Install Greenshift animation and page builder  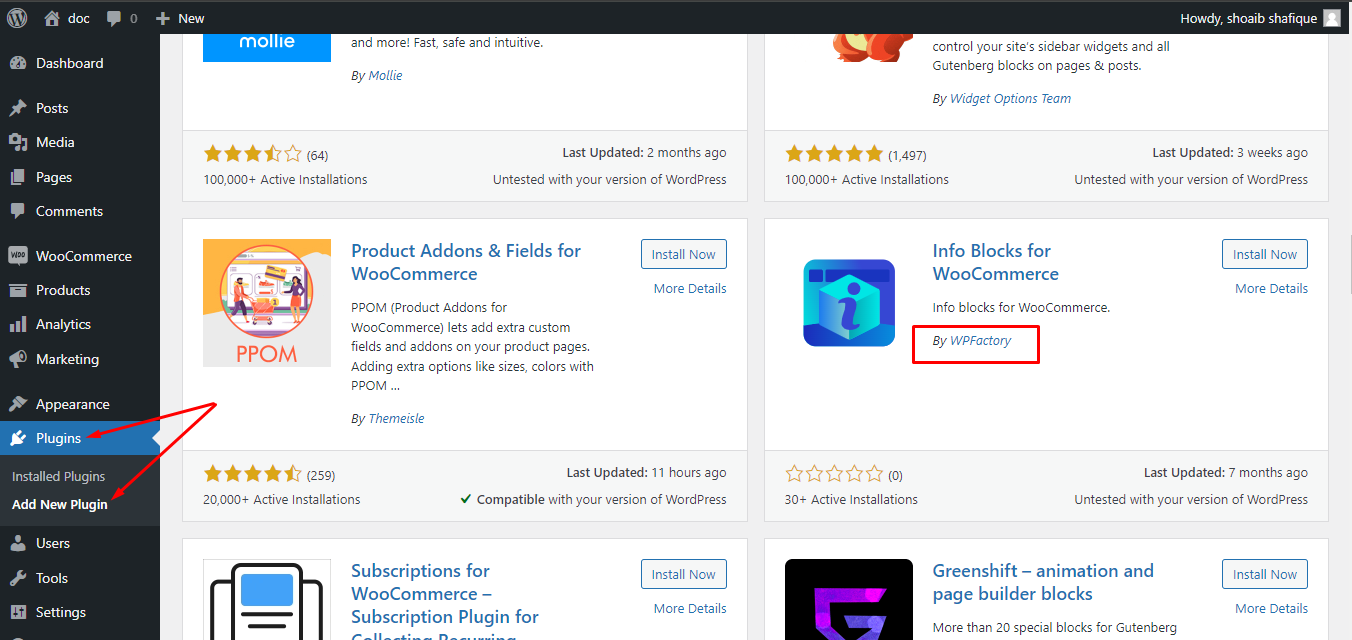(x=1265, y=574)
